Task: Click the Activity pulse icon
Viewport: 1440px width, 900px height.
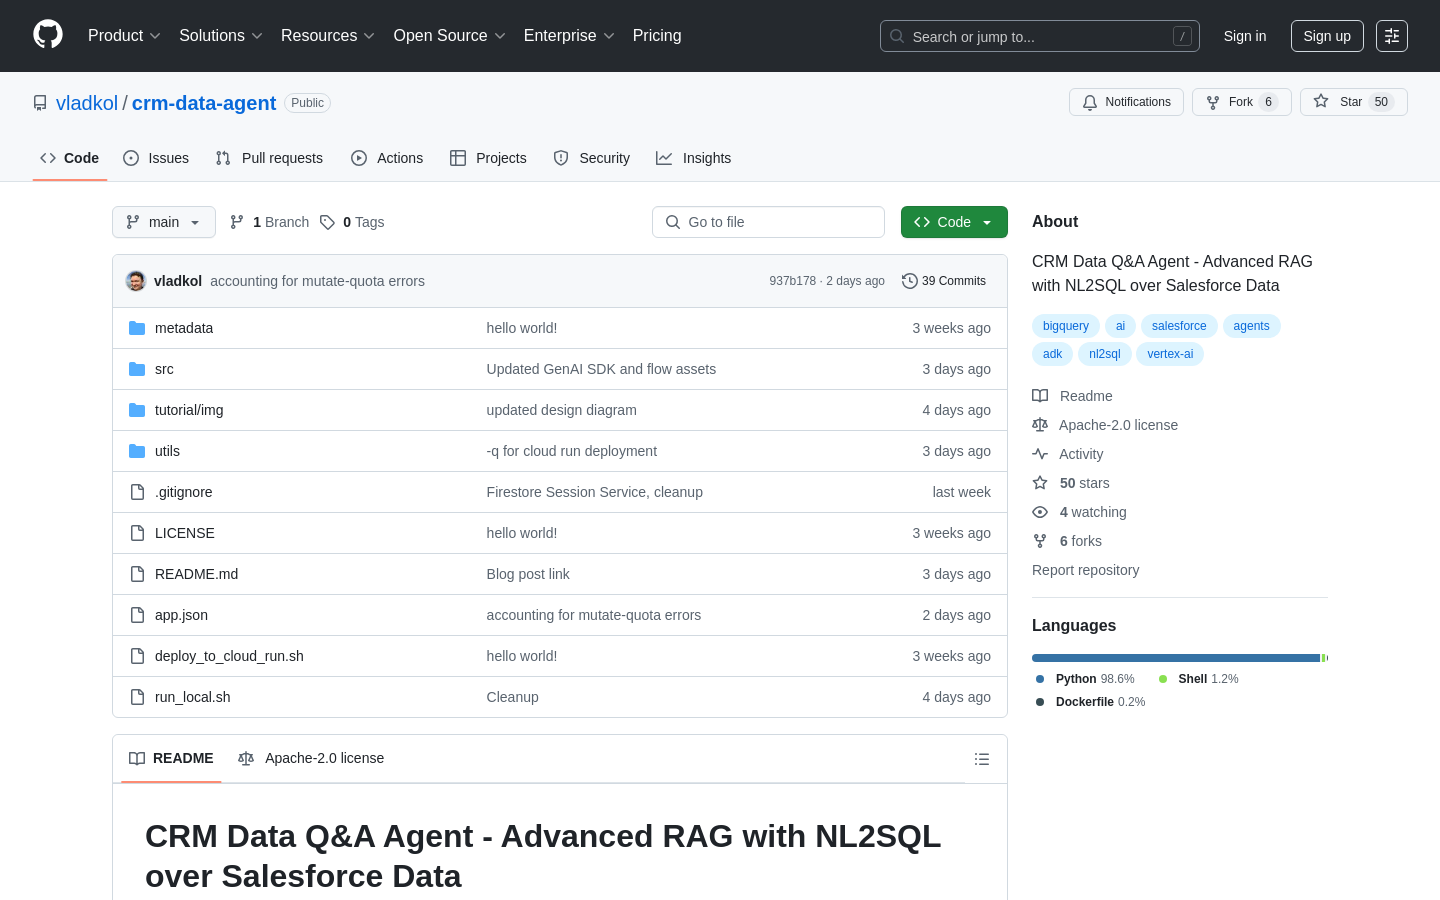Action: click(x=1040, y=454)
